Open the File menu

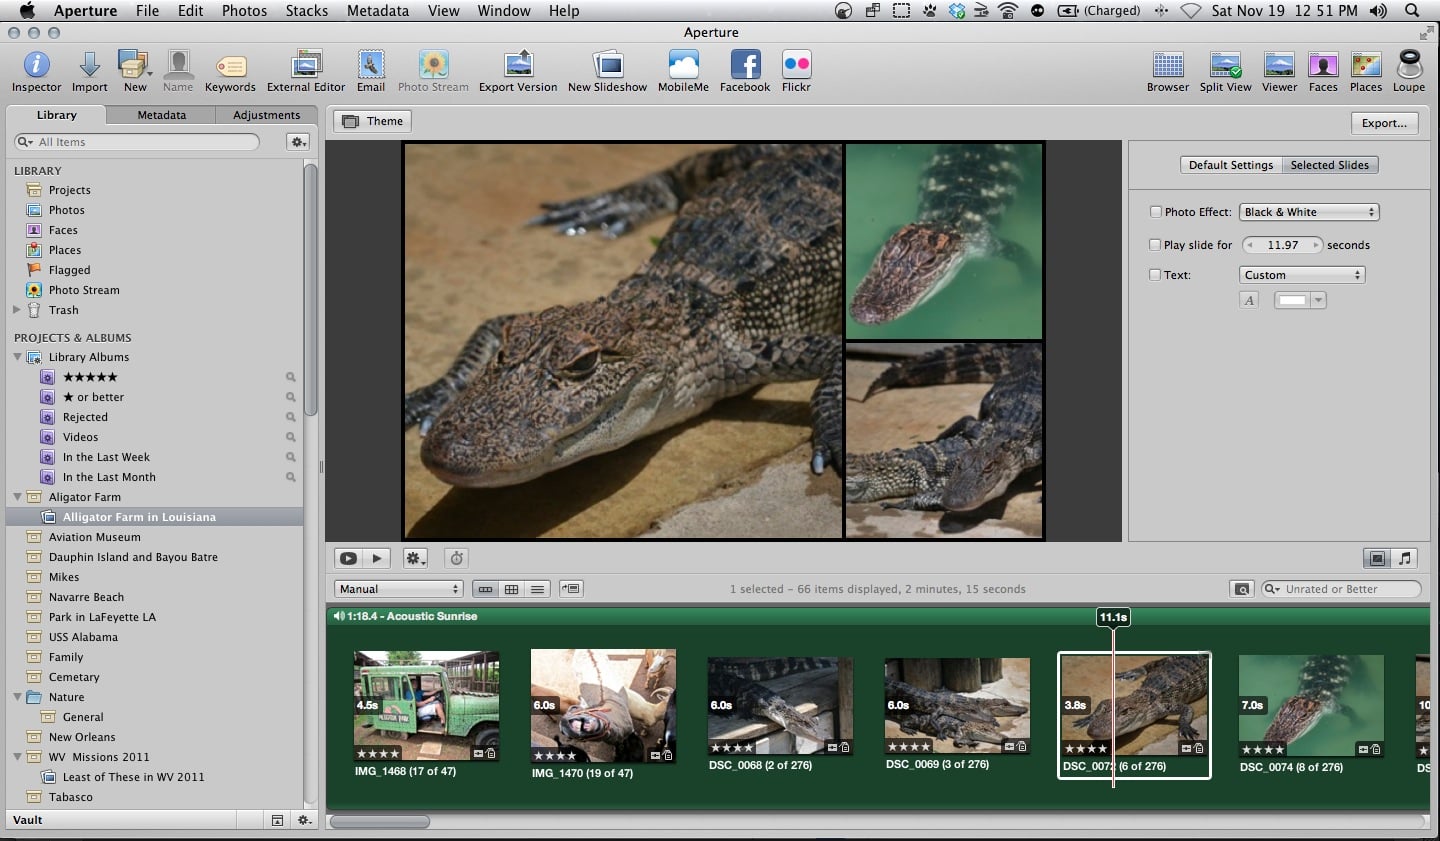[147, 11]
